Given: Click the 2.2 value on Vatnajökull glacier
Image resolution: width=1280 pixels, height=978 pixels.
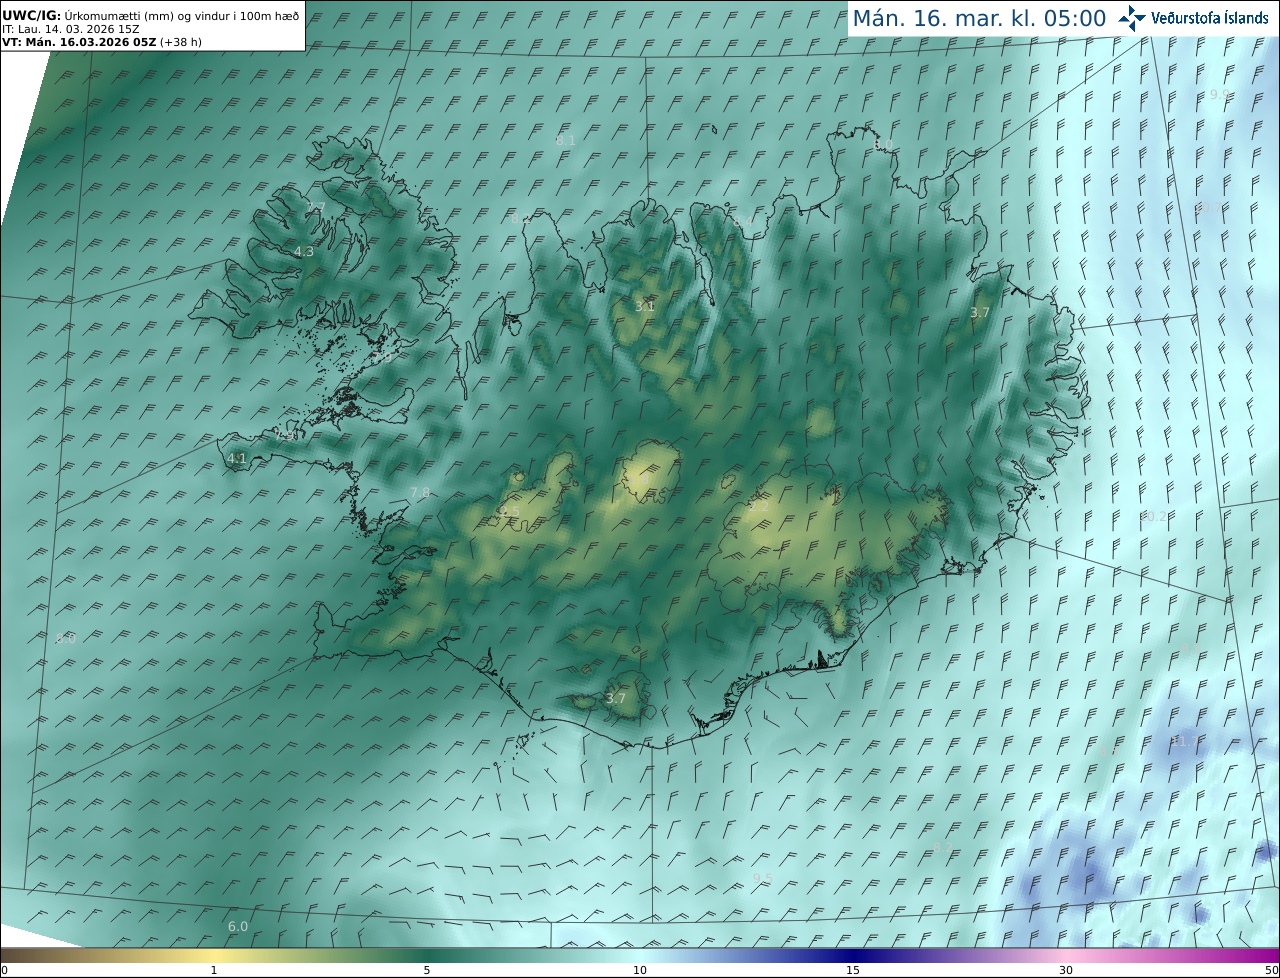Looking at the screenshot, I should point(759,506).
